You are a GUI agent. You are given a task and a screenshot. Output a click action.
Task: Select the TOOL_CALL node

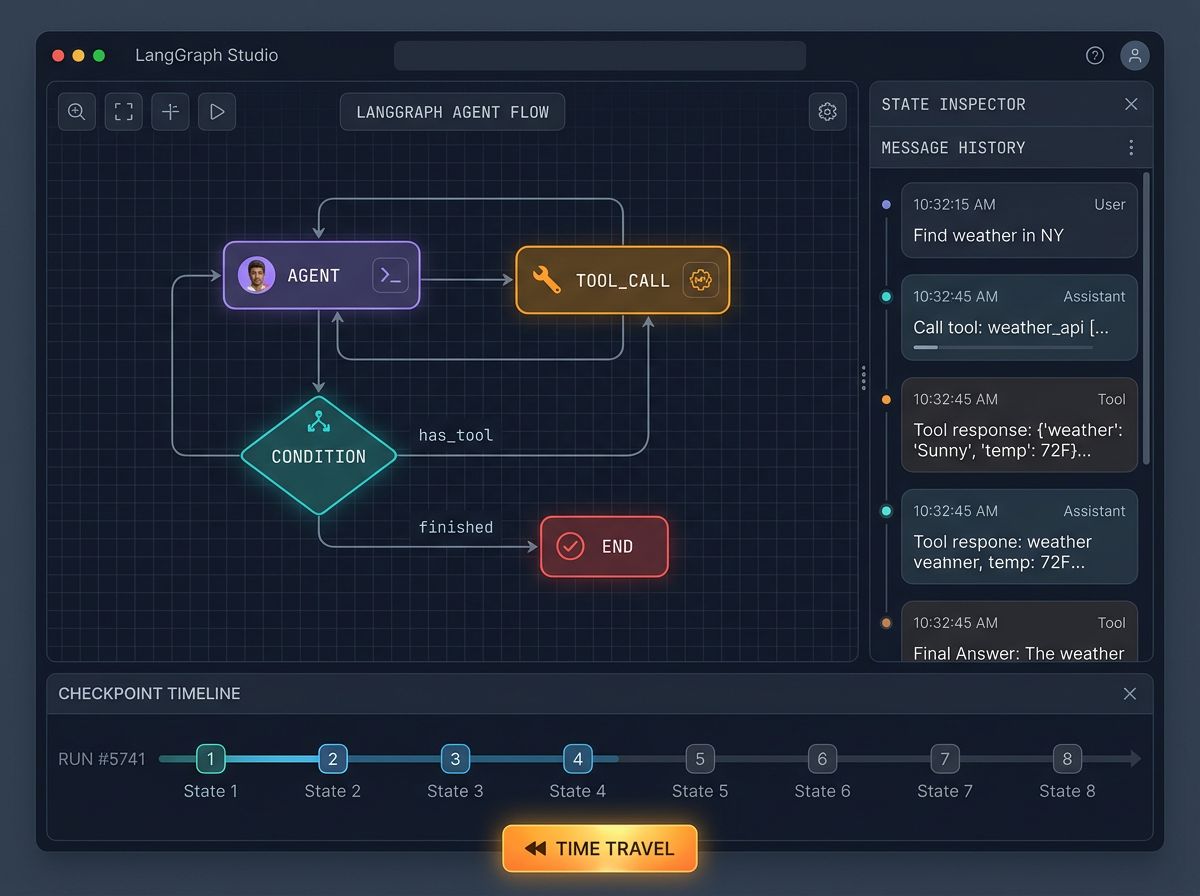pos(623,280)
